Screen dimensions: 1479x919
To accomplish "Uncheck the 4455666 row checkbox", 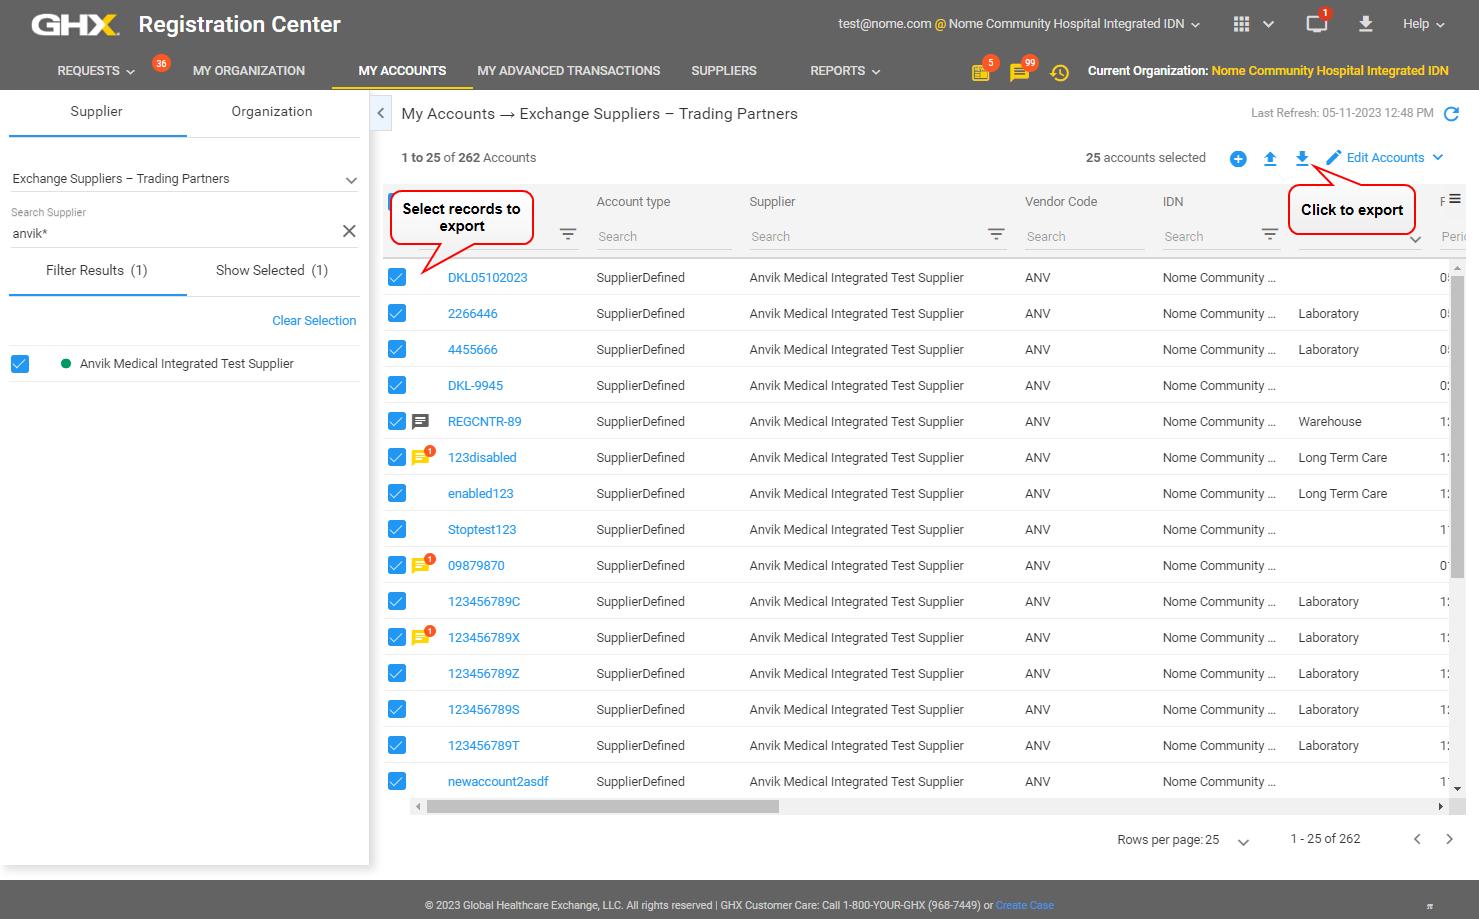I will 397,350.
